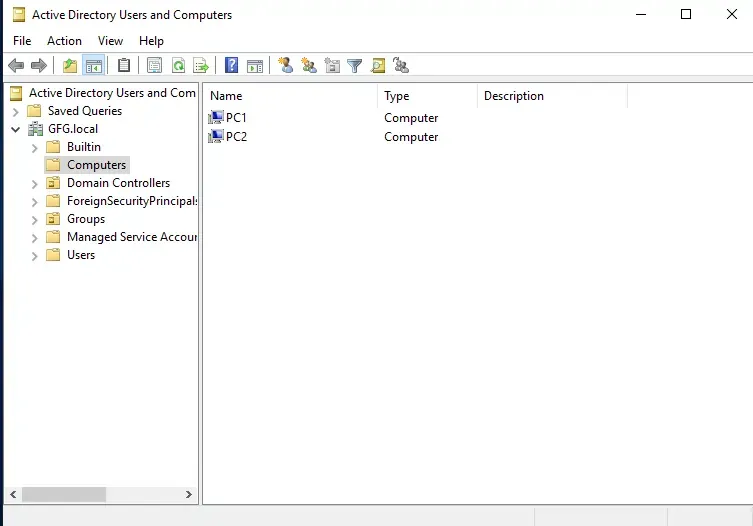Click the Back arrow toolbar button

(x=16, y=65)
